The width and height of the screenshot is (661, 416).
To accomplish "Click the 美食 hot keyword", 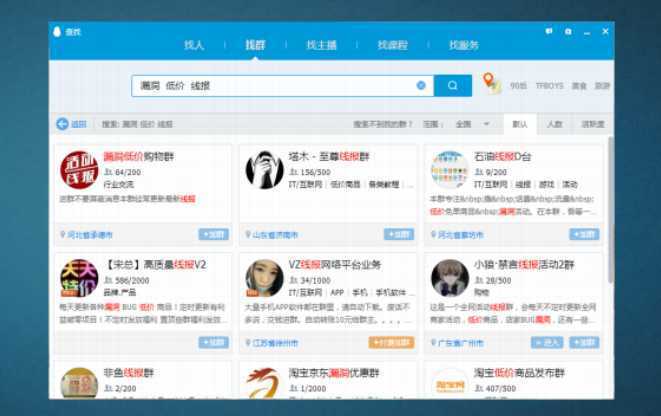I will [579, 86].
